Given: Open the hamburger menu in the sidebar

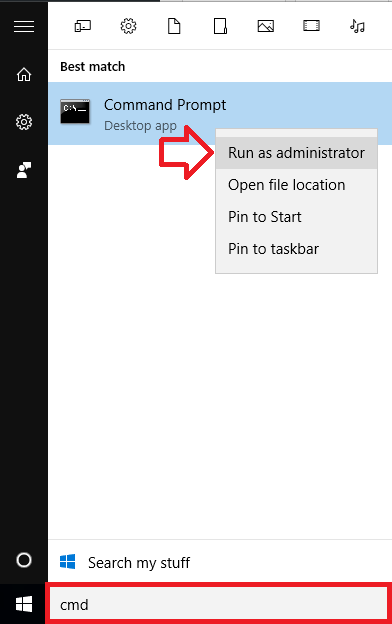Looking at the screenshot, I should [24, 27].
